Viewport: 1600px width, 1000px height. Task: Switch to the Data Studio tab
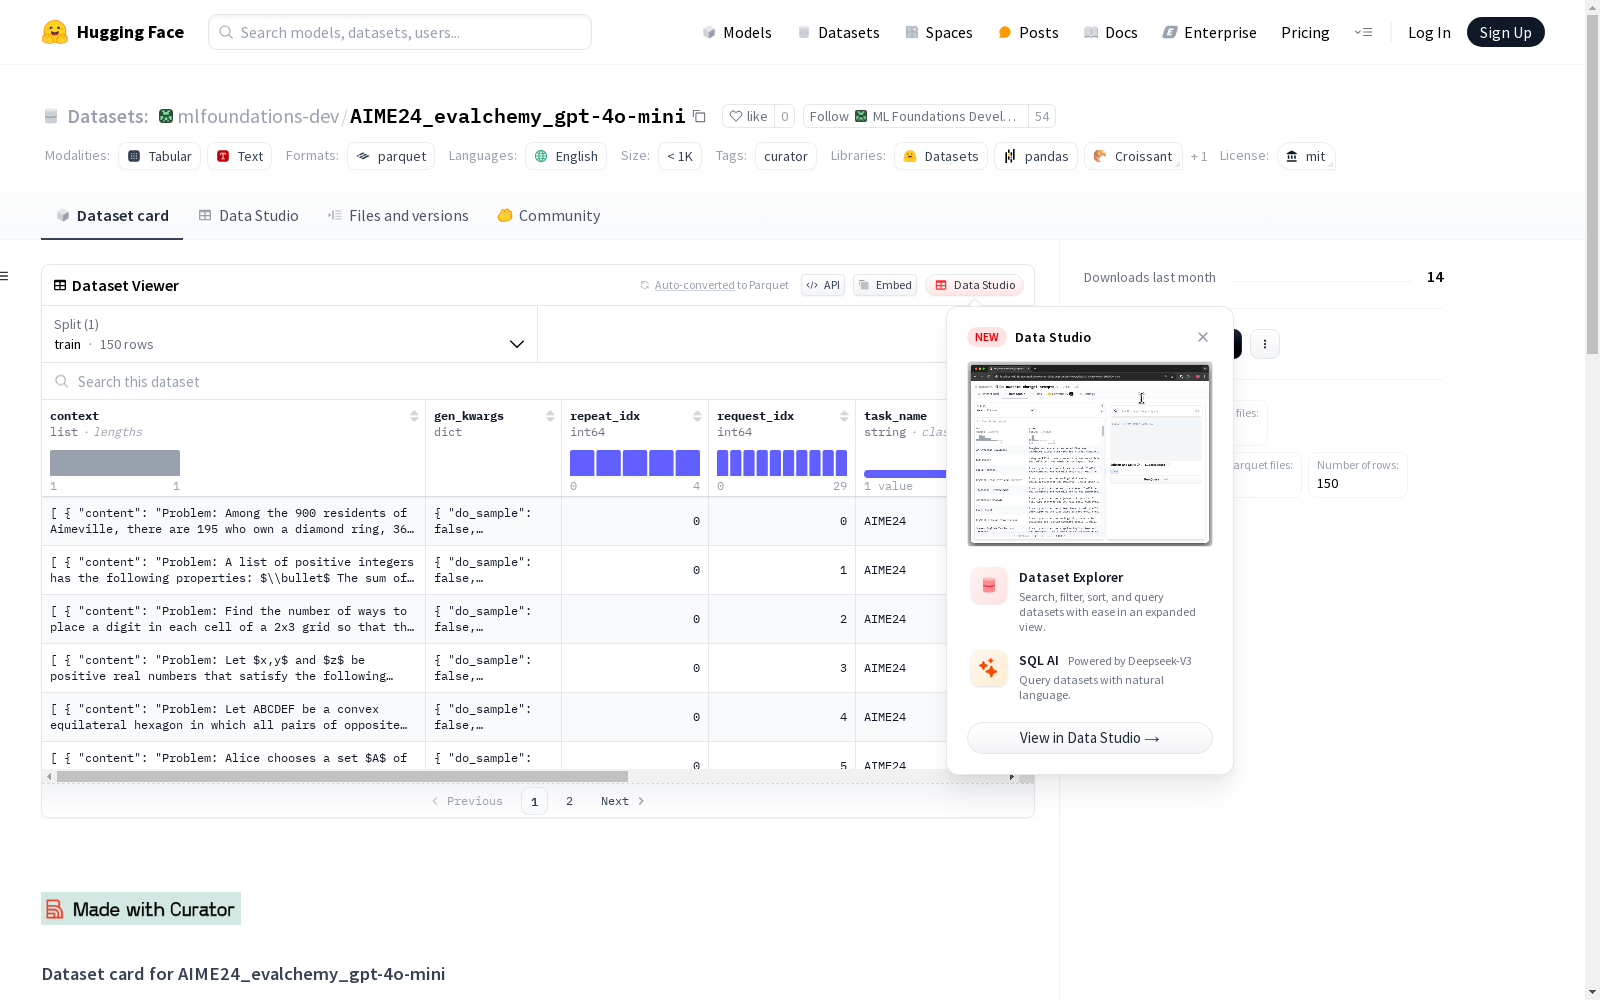coord(248,216)
